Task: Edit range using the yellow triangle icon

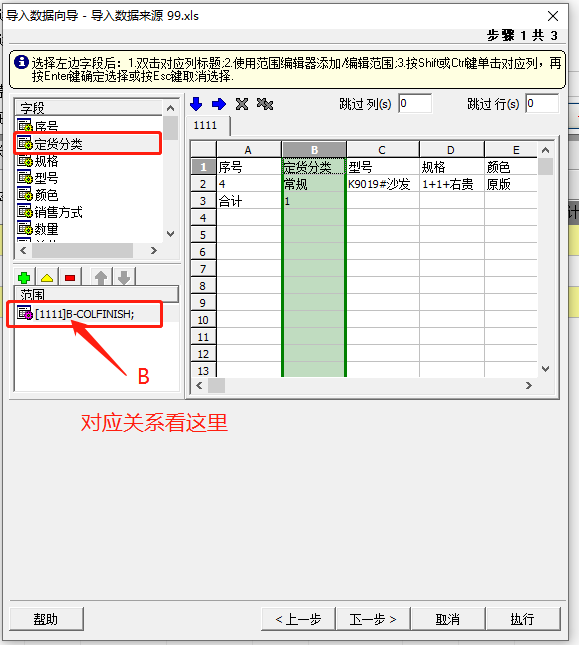Action: click(x=47, y=278)
